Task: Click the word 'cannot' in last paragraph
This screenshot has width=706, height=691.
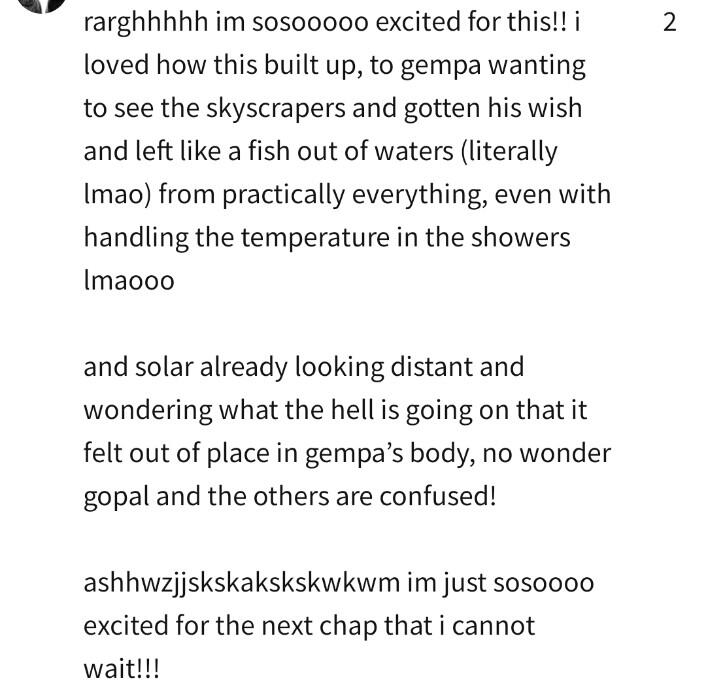Action: (x=493, y=626)
